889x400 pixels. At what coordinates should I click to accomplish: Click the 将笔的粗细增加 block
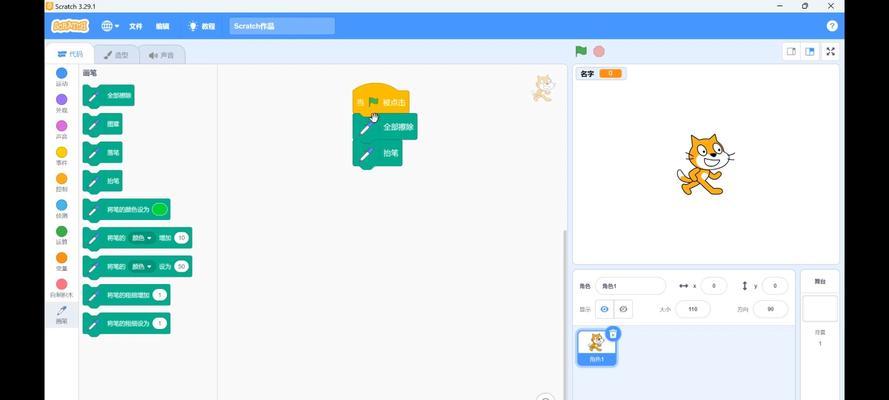[x=126, y=295]
